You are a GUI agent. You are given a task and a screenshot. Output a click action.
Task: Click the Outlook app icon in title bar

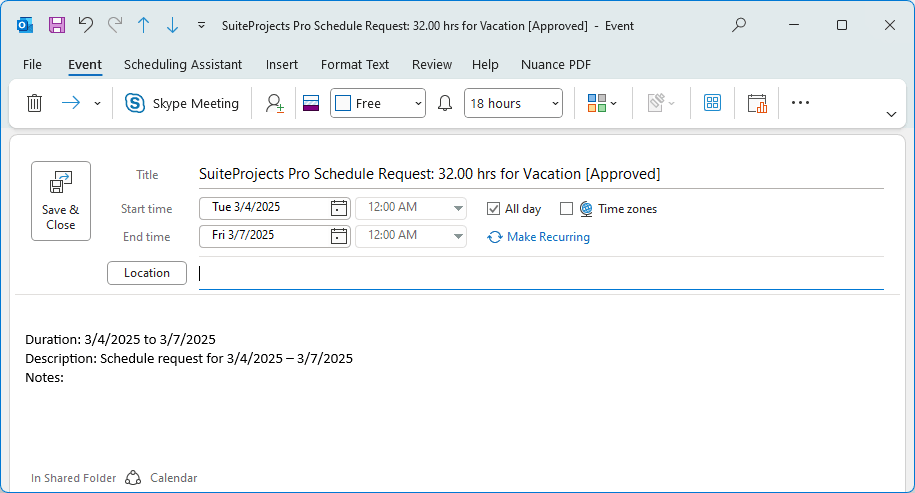point(25,25)
